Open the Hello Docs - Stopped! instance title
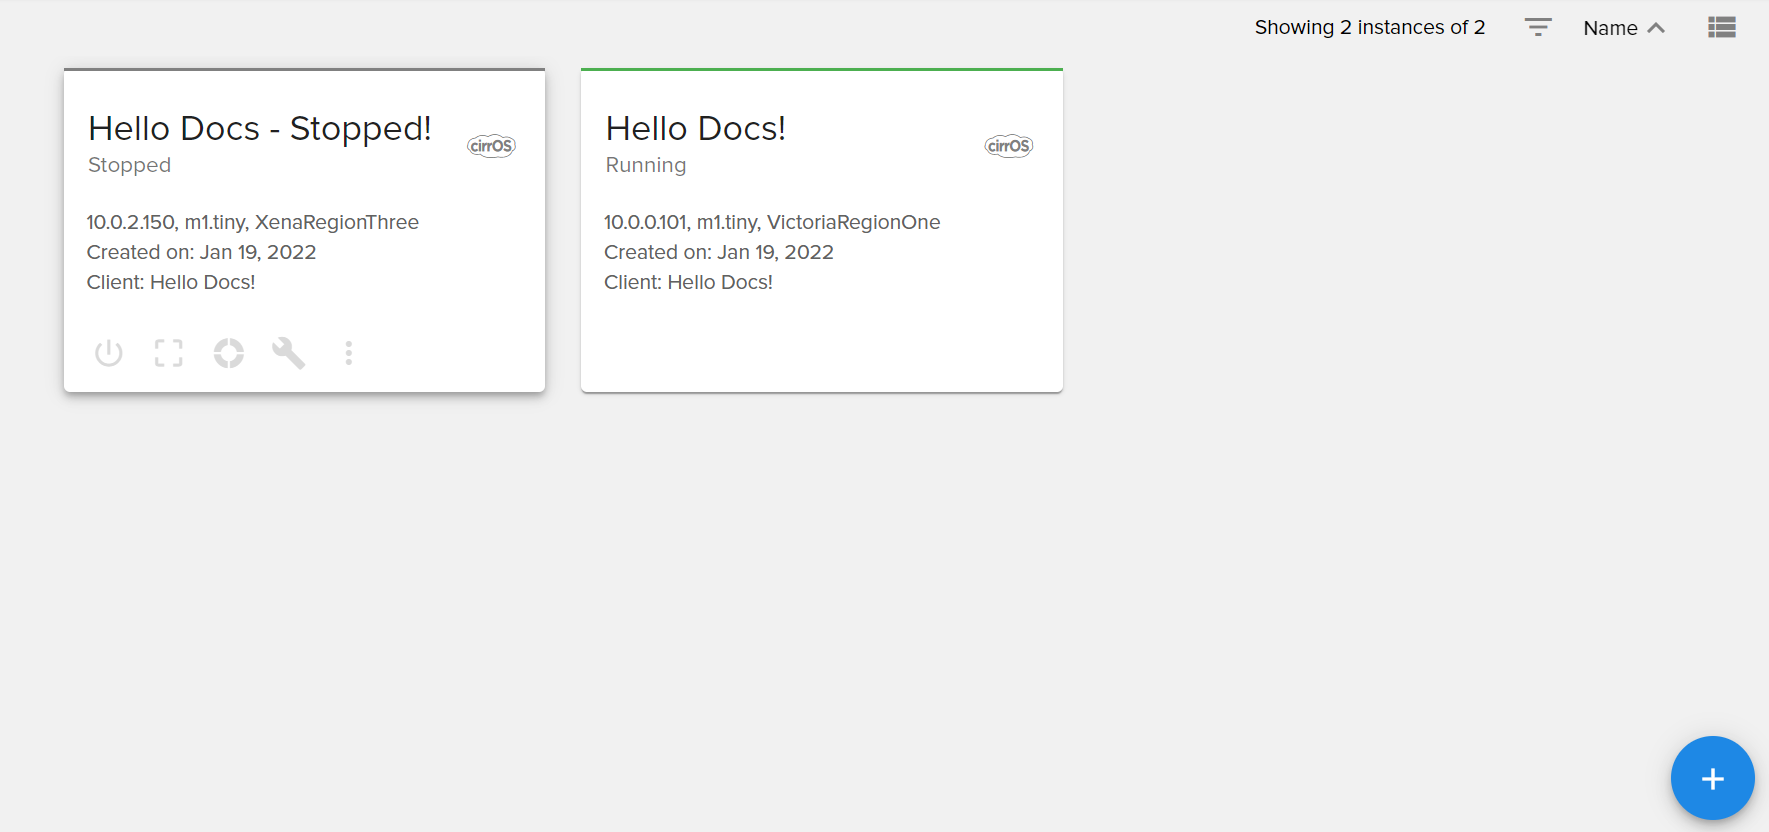This screenshot has width=1769, height=832. pyautogui.click(x=260, y=129)
